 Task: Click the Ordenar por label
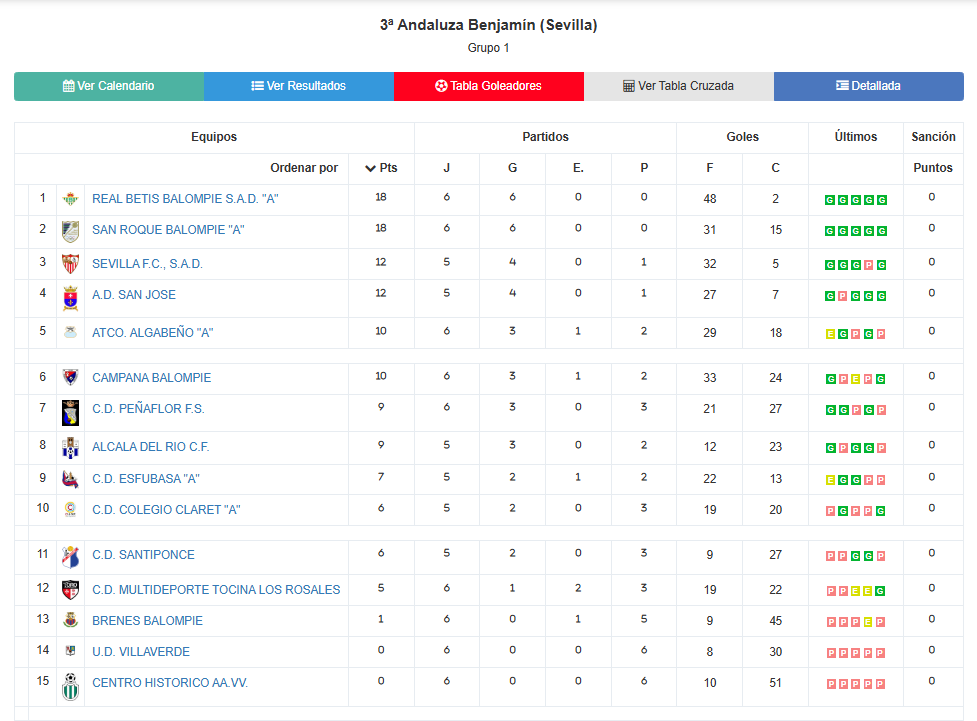click(304, 168)
